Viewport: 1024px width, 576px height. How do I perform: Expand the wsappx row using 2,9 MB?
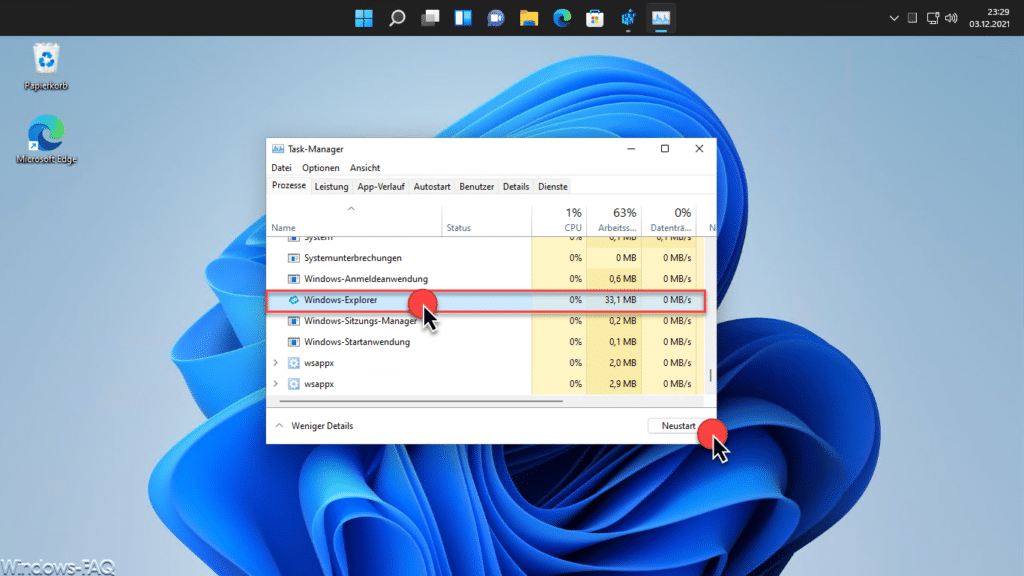pyautogui.click(x=276, y=383)
